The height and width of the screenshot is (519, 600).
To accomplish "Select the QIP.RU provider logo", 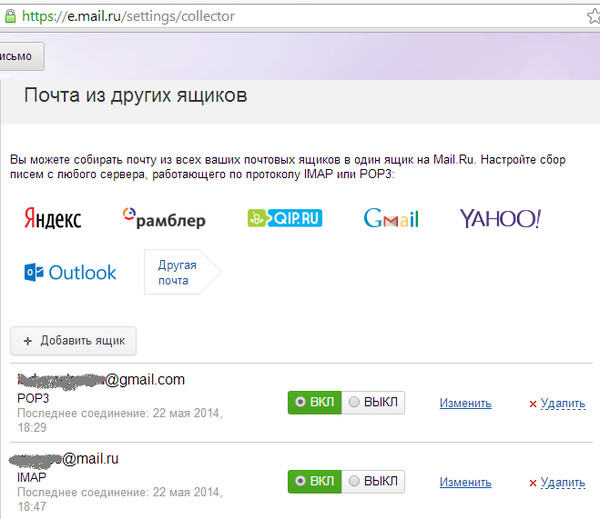I will (285, 218).
